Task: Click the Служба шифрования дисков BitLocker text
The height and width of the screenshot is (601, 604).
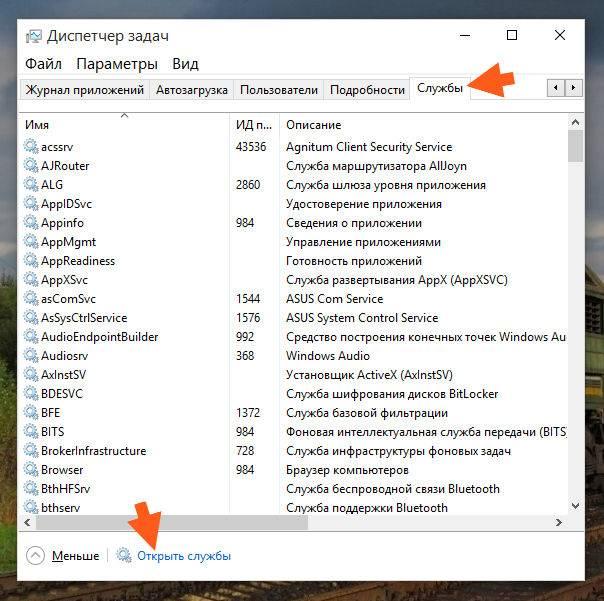Action: point(392,394)
